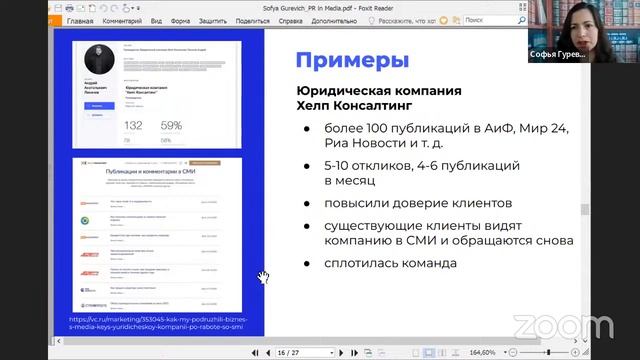Click zoom out minus button
Image resolution: width=640 pixels, height=360 pixels.
[513, 353]
